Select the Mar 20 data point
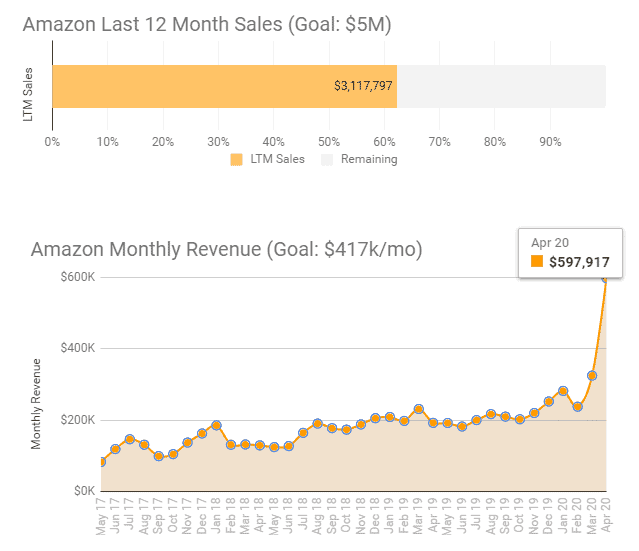Image resolution: width=639 pixels, height=551 pixels. point(592,376)
